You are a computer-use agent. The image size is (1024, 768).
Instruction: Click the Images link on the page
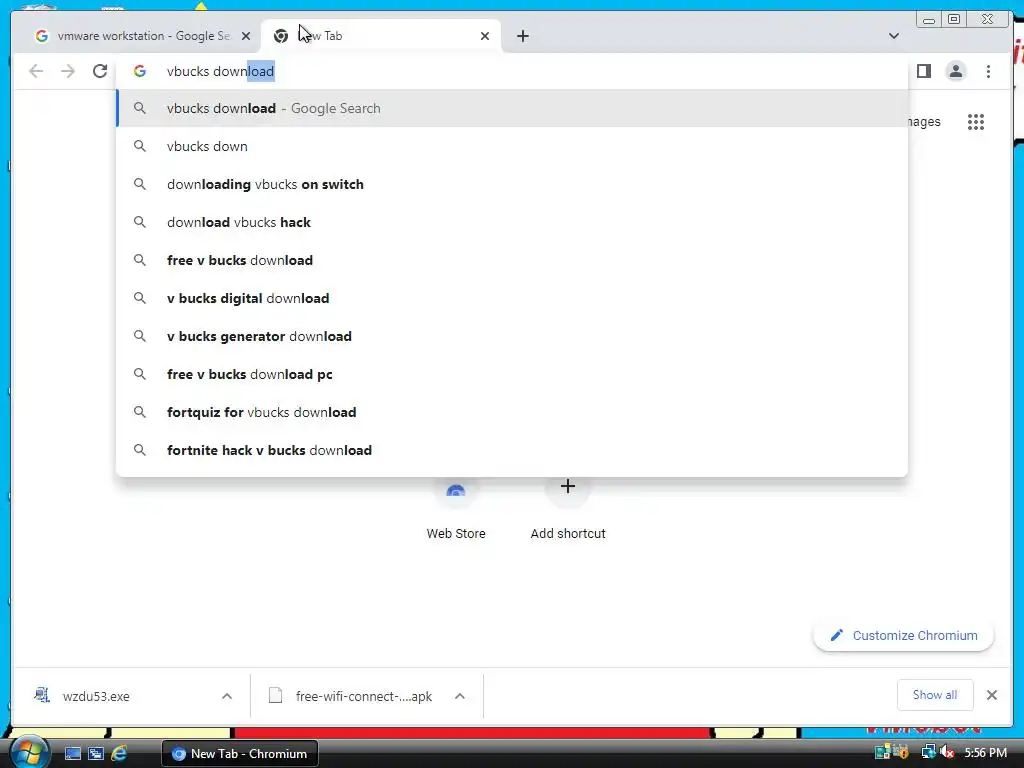(x=923, y=122)
